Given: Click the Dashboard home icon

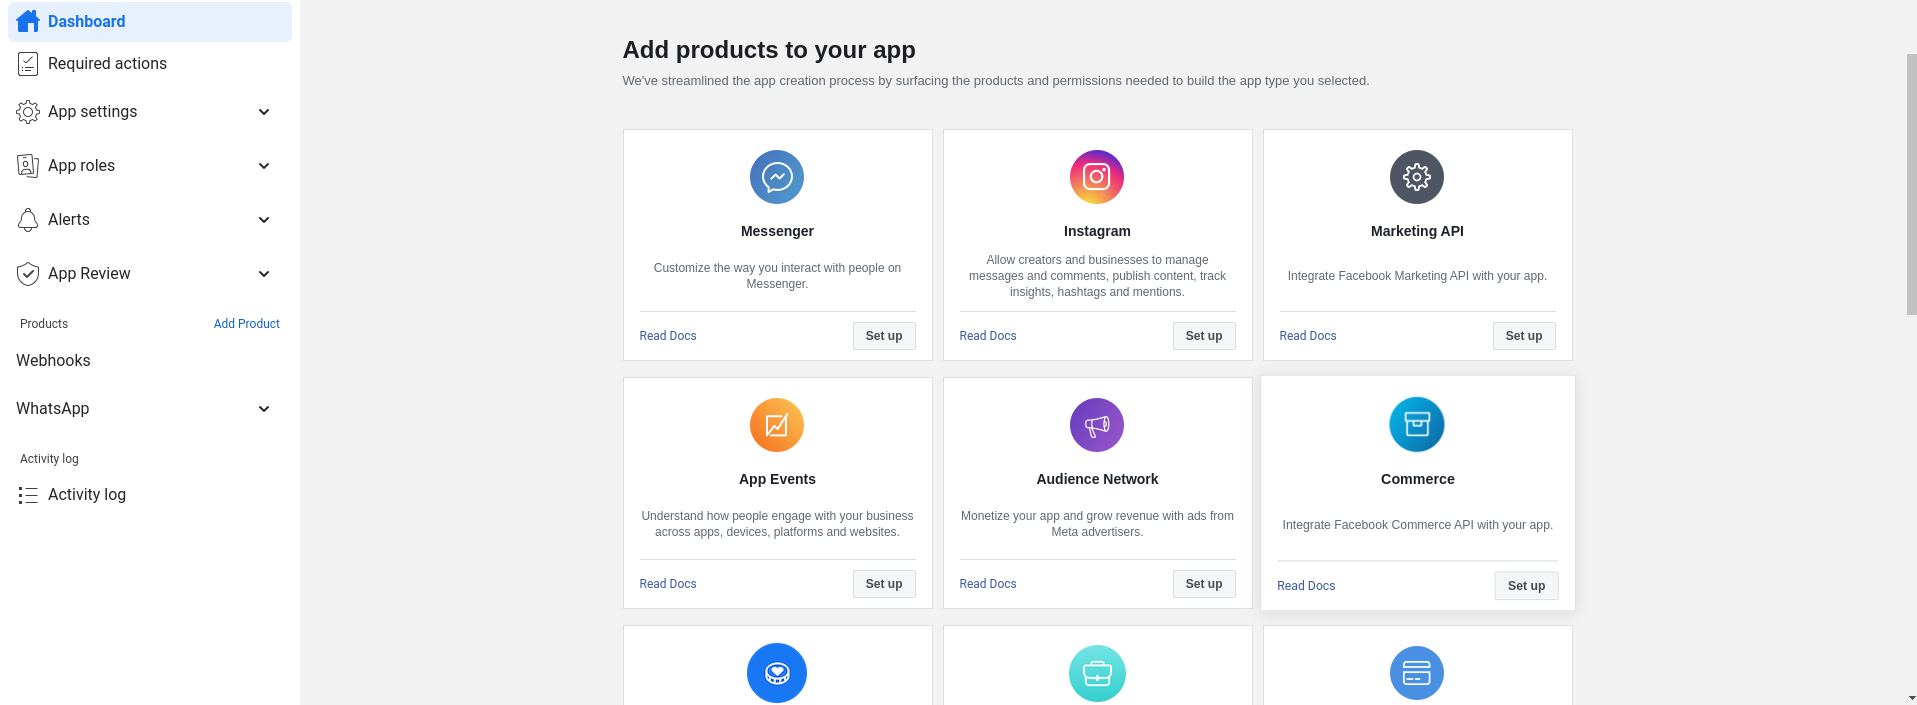Looking at the screenshot, I should tap(28, 21).
